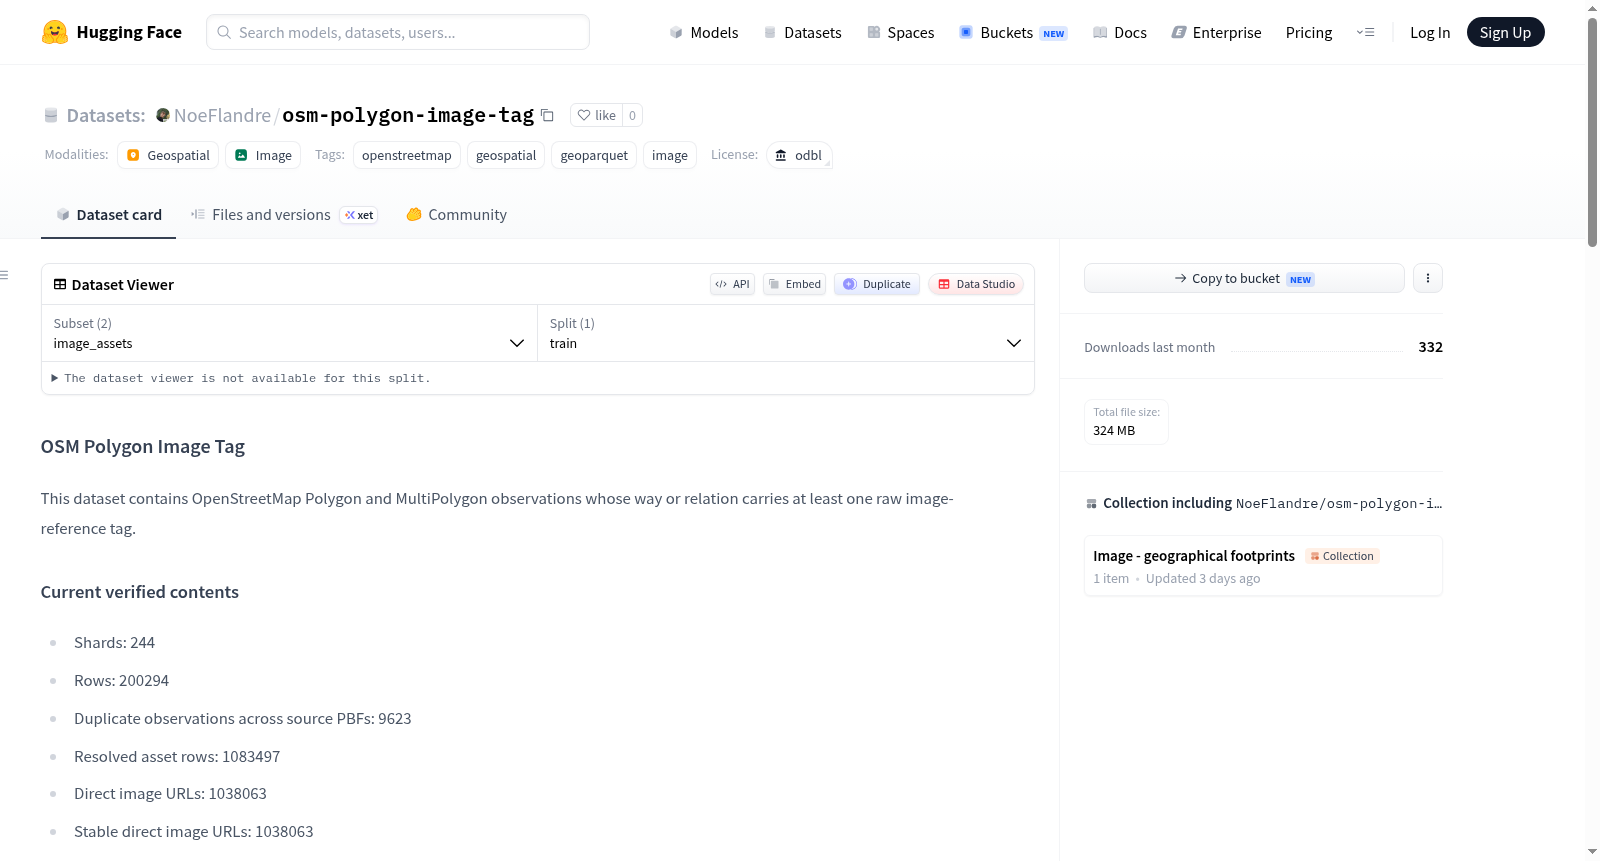1600x861 pixels.
Task: Click the Shards: 244 list item
Action: click(x=114, y=642)
